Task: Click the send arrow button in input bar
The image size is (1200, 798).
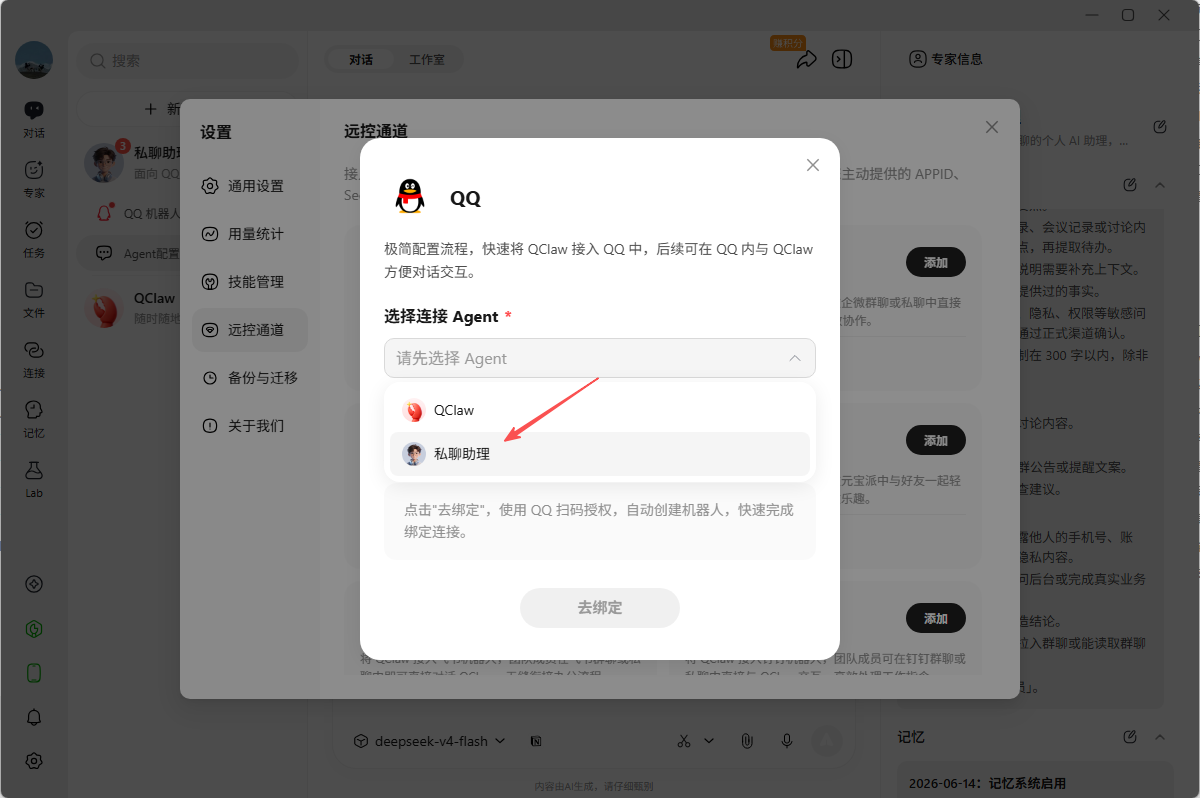Action: tap(826, 741)
